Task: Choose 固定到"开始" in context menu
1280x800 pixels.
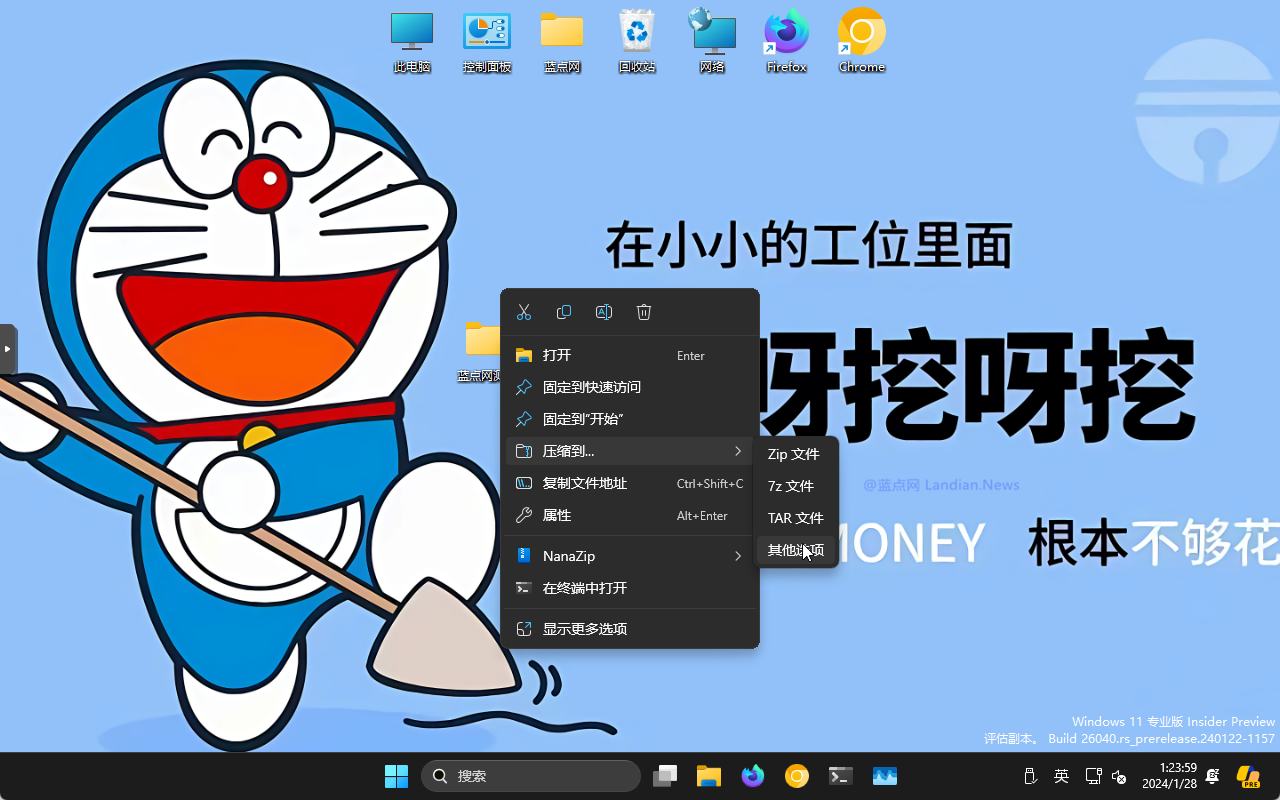Action: coord(630,419)
